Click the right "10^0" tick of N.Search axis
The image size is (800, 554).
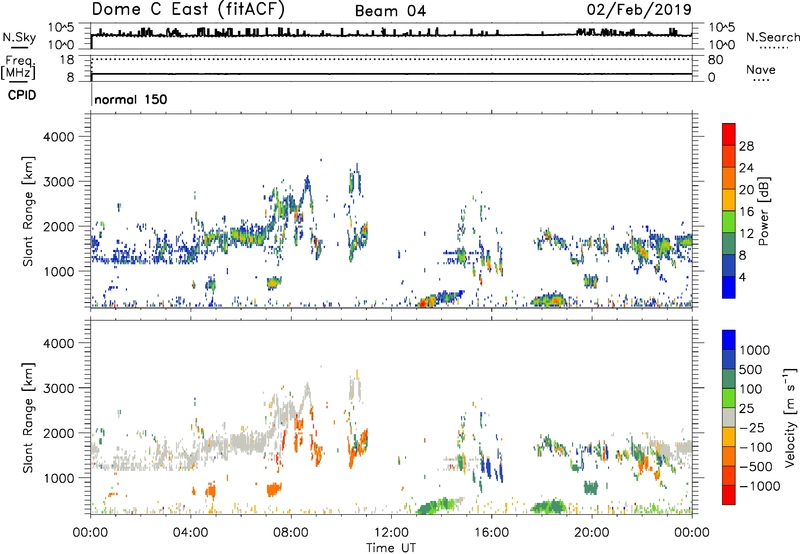coord(721,45)
